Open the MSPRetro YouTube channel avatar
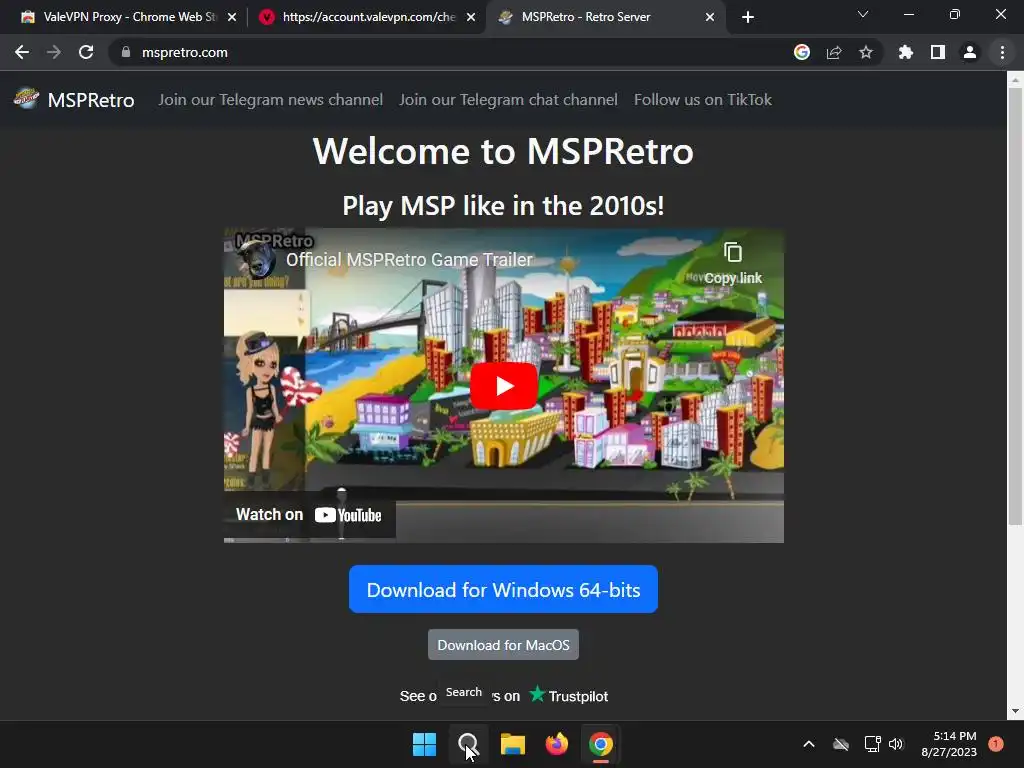This screenshot has width=1024, height=768. (256, 259)
